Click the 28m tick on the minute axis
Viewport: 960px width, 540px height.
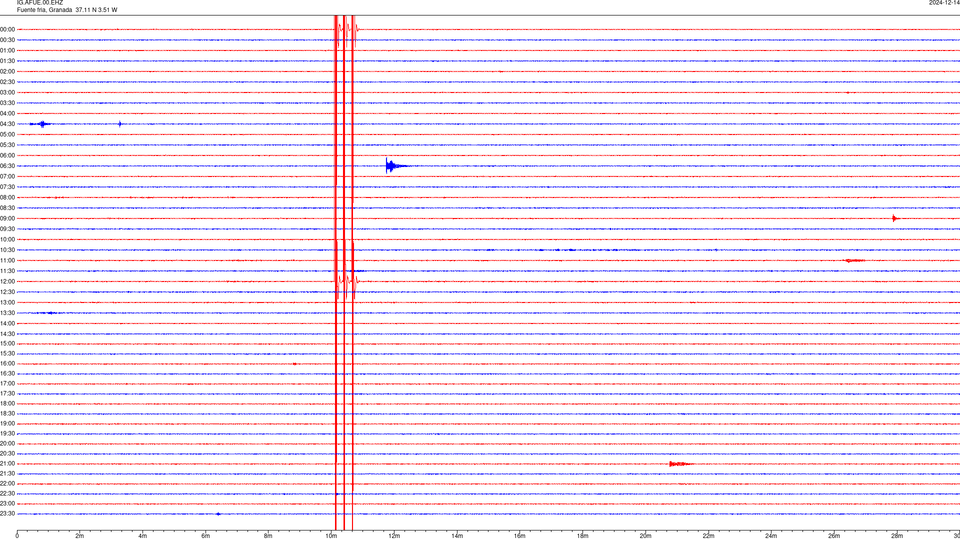point(897,536)
